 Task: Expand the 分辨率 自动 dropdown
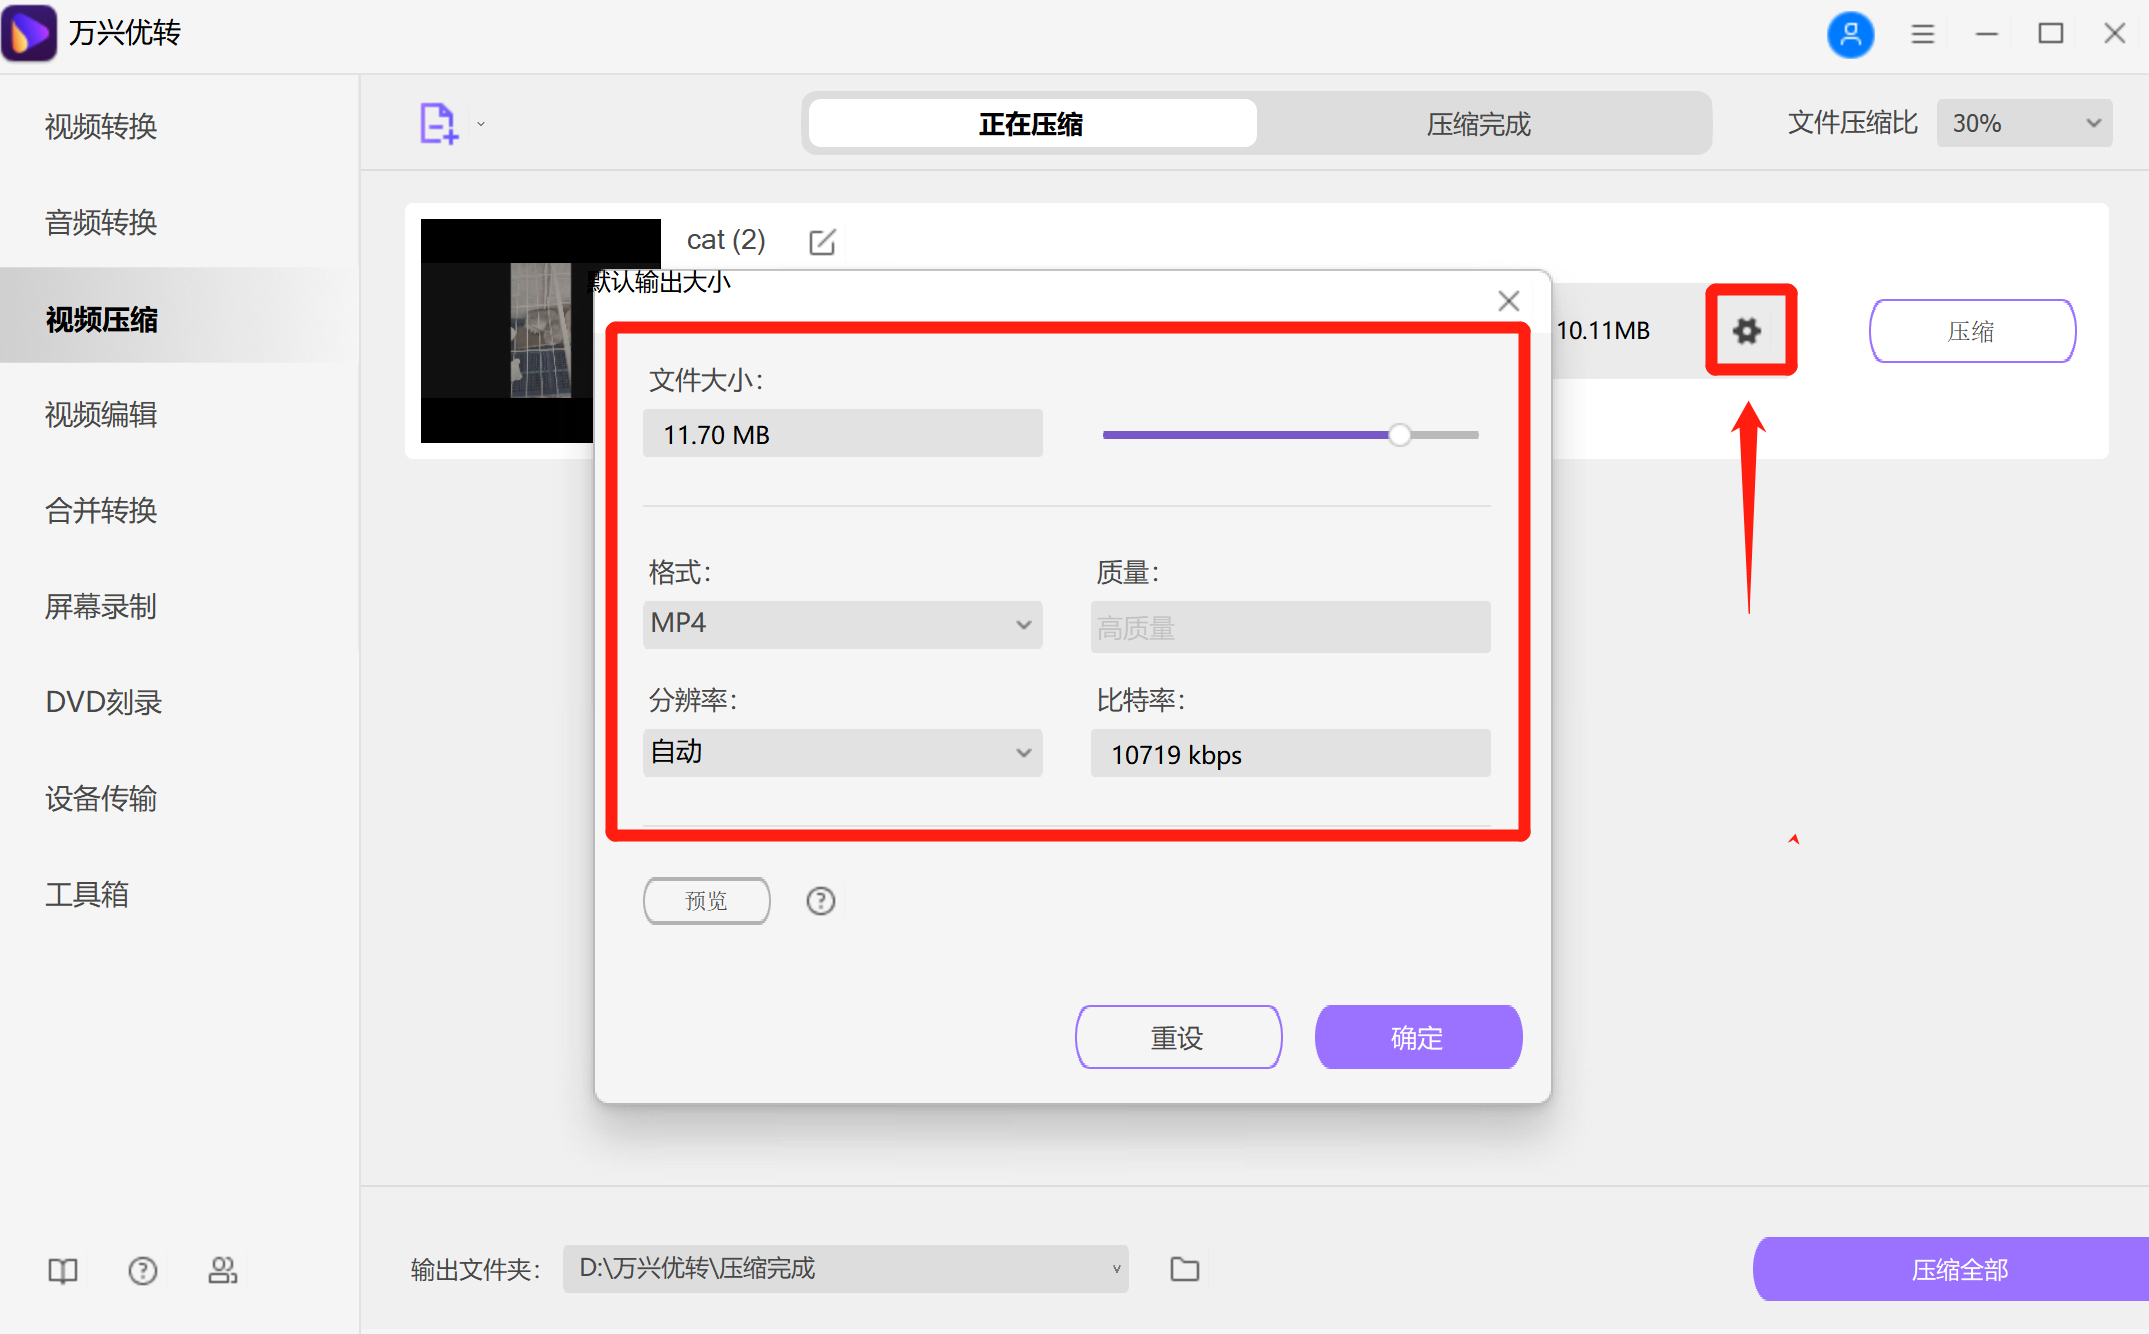841,752
